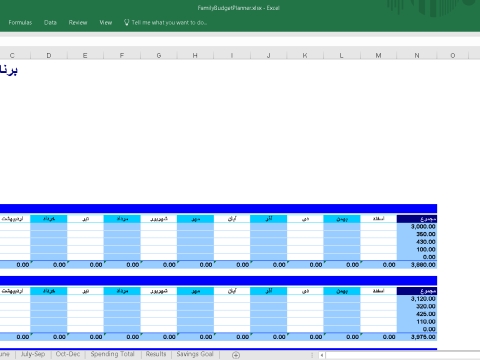This screenshot has width=480, height=360.
Task: Select column O header
Action: (x=453, y=55)
